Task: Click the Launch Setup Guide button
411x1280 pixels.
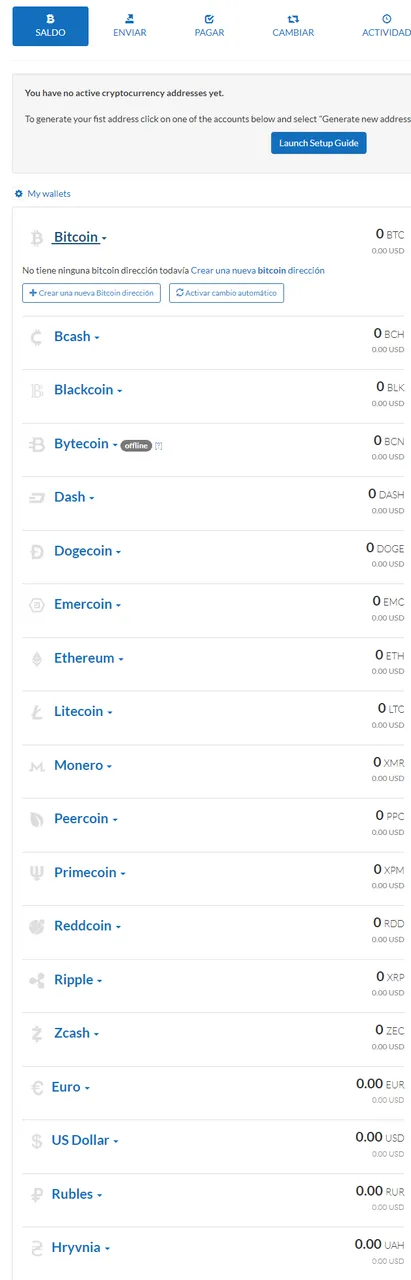Action: (x=319, y=143)
